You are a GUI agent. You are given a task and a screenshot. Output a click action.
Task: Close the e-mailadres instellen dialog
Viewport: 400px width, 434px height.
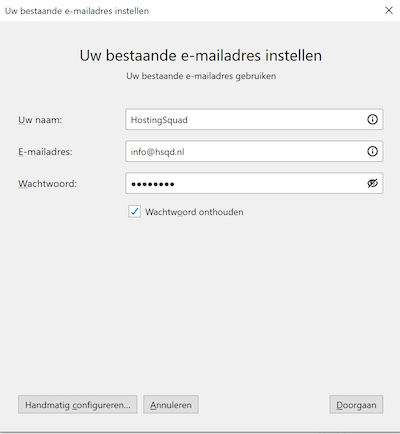(389, 10)
